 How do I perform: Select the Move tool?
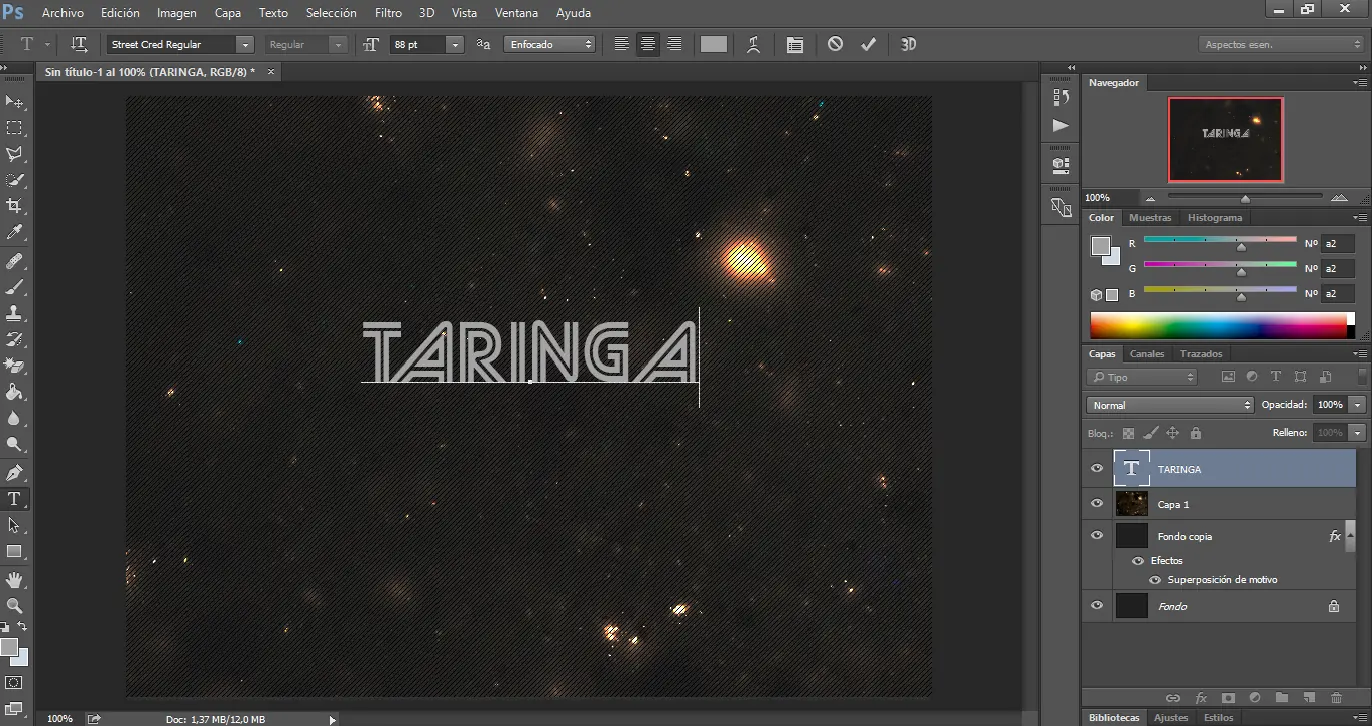tap(14, 102)
